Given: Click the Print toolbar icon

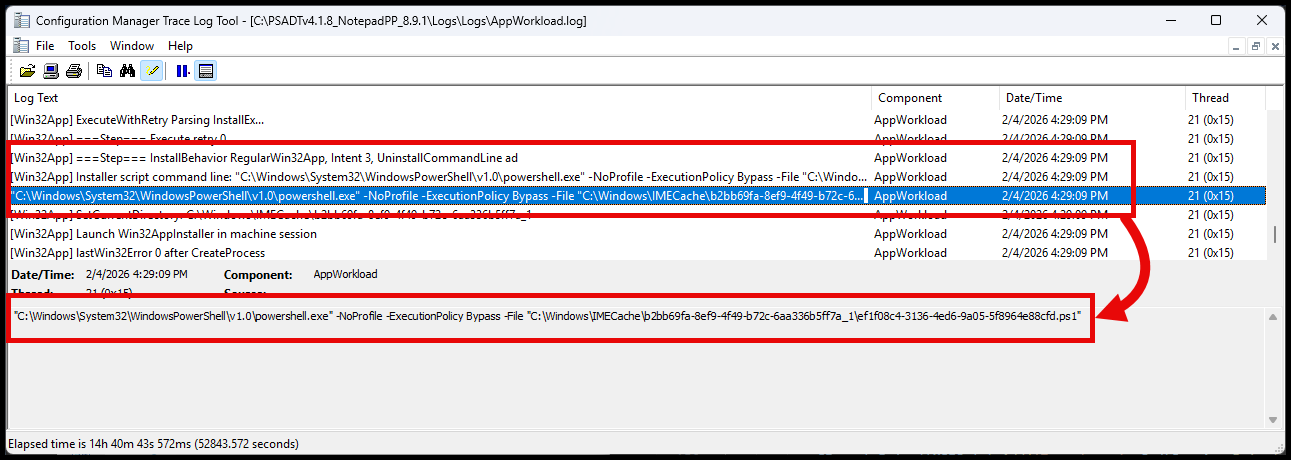Looking at the screenshot, I should [x=73, y=71].
